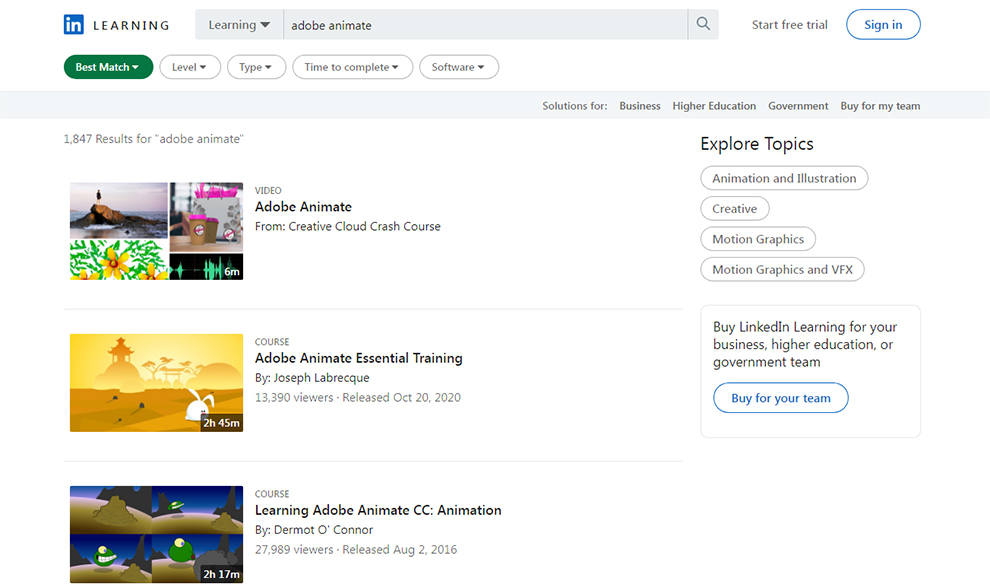This screenshot has height=584, width=990.
Task: Select the Creative topic chip
Action: point(734,208)
